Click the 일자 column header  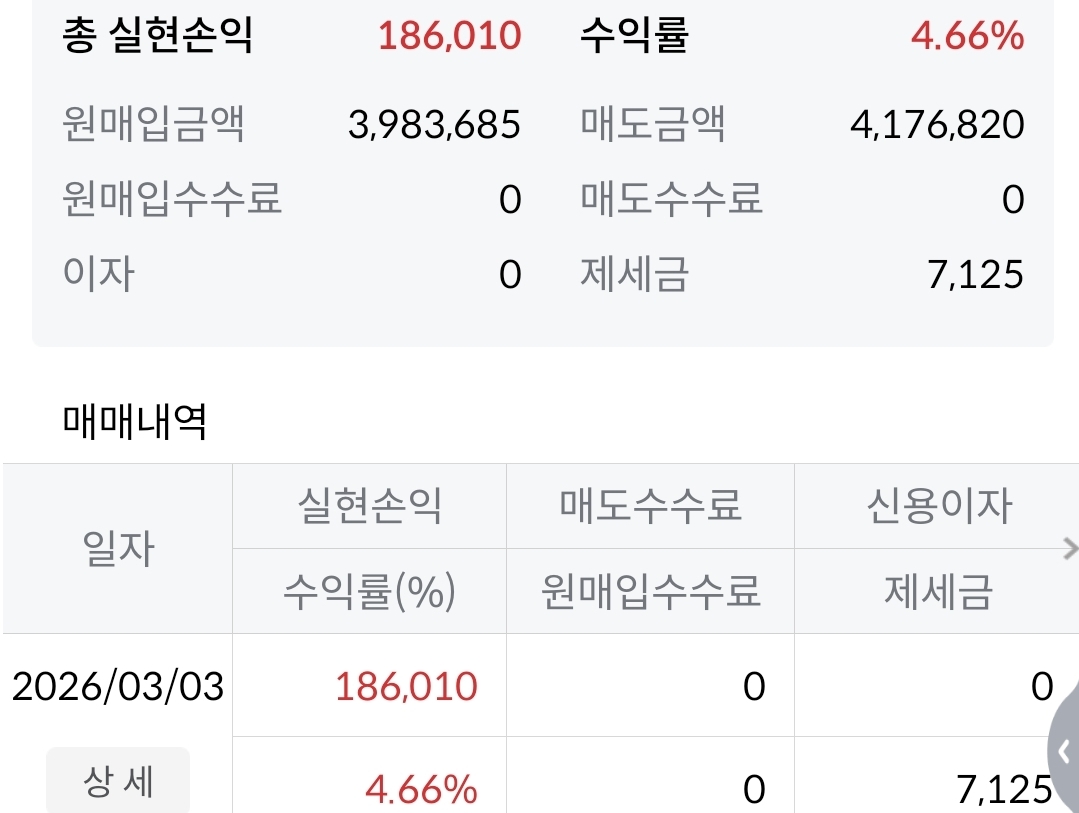point(118,549)
